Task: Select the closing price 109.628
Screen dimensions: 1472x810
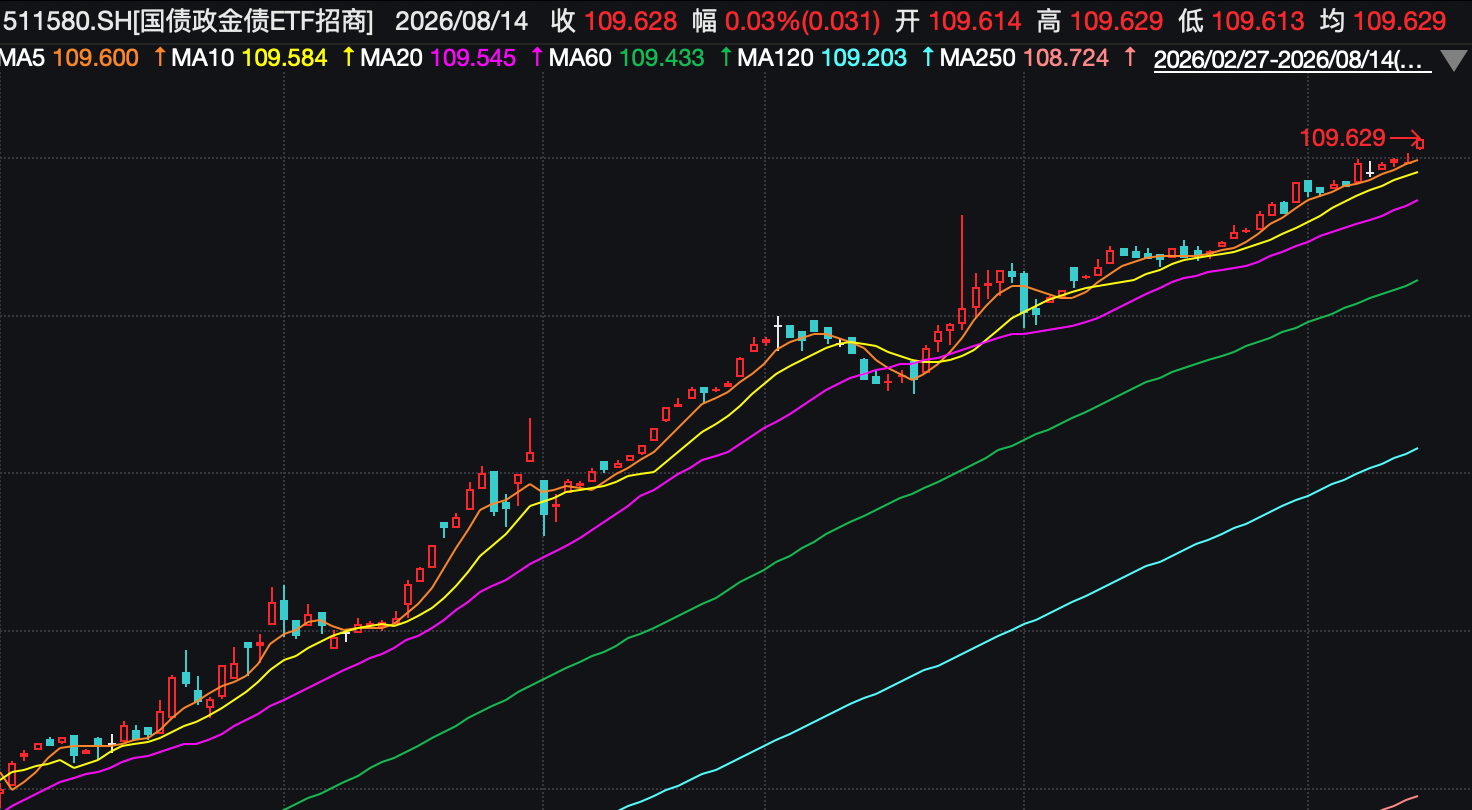Action: (630, 20)
